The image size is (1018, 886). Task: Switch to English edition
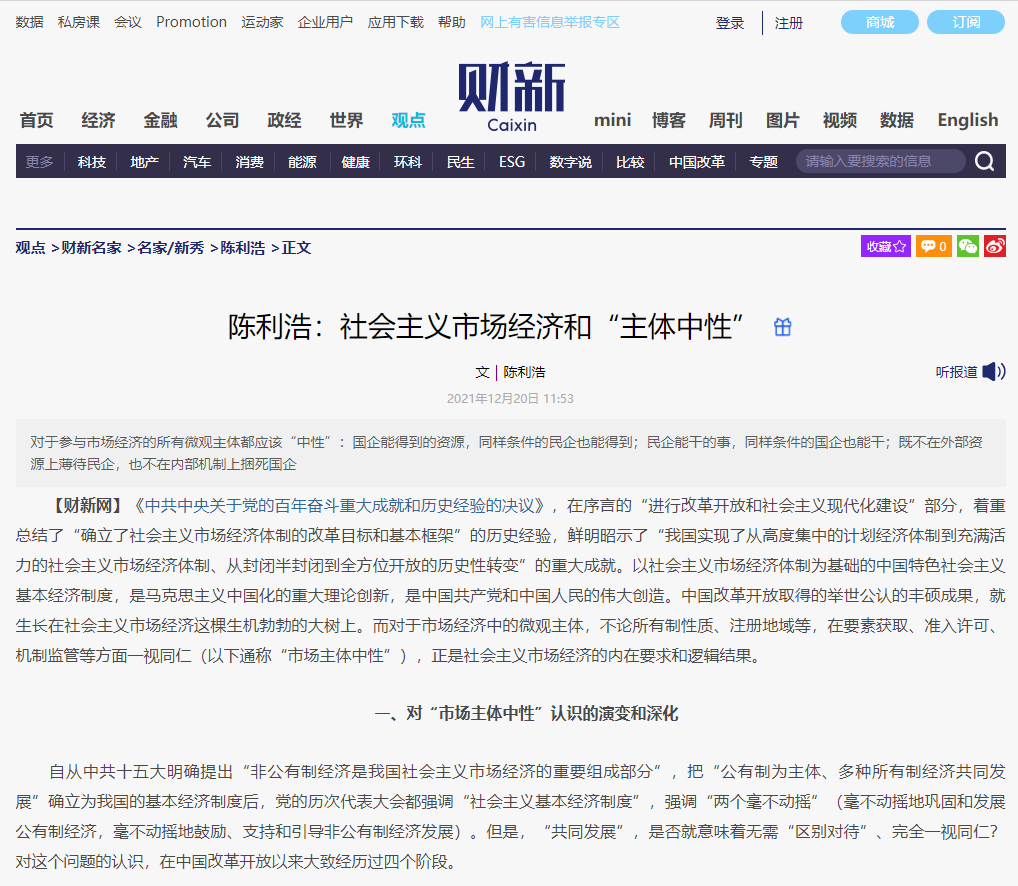coord(967,120)
